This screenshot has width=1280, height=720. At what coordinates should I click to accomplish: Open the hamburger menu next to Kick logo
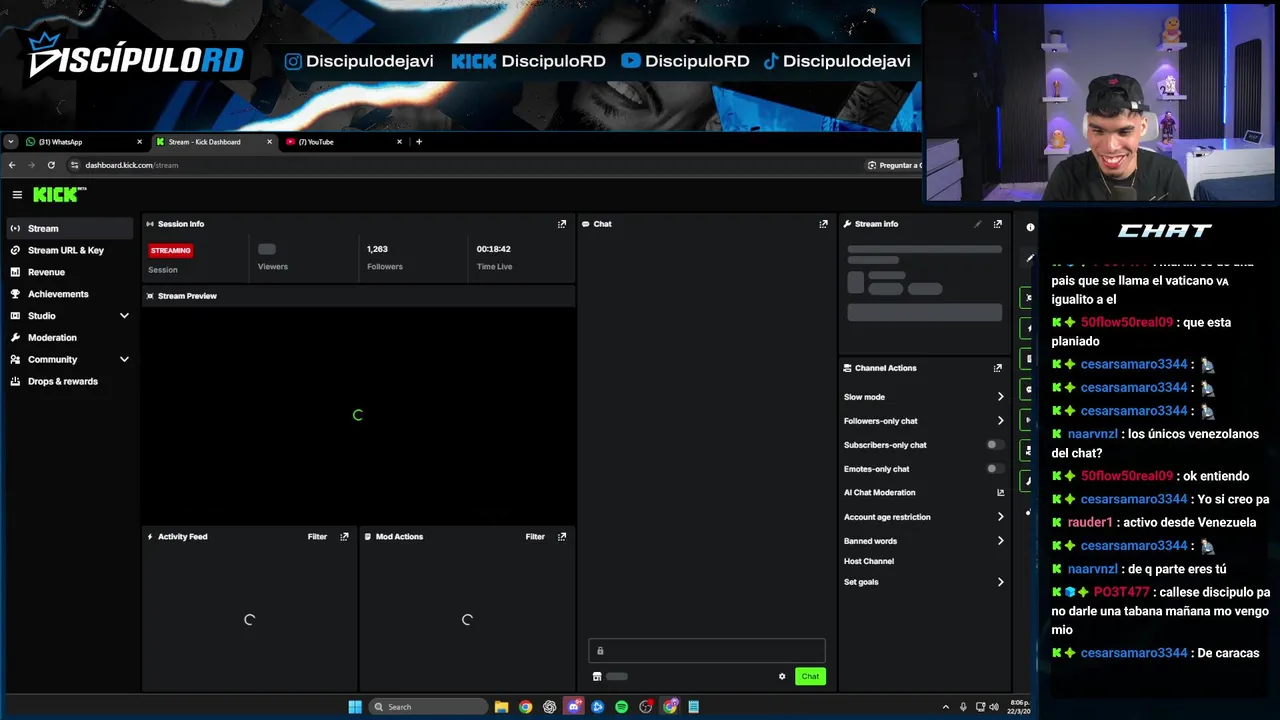(17, 195)
